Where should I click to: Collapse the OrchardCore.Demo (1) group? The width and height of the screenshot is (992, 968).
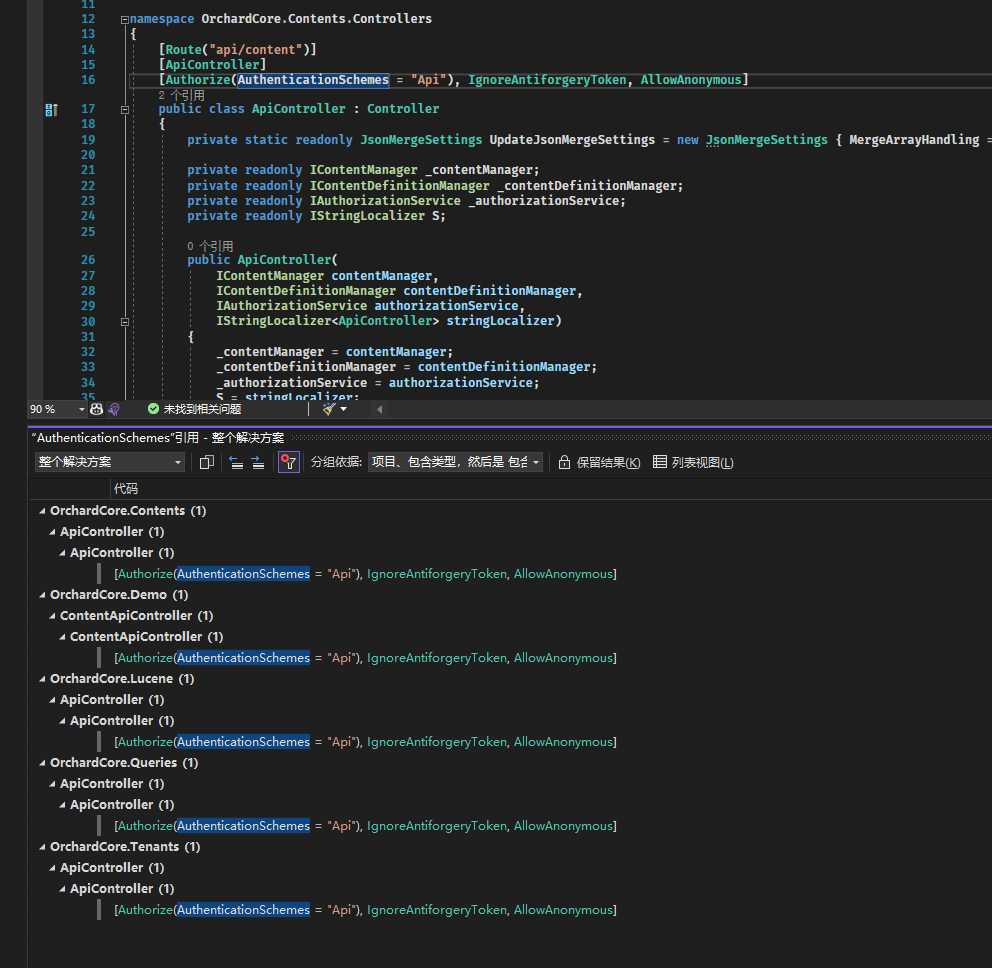pyautogui.click(x=42, y=595)
